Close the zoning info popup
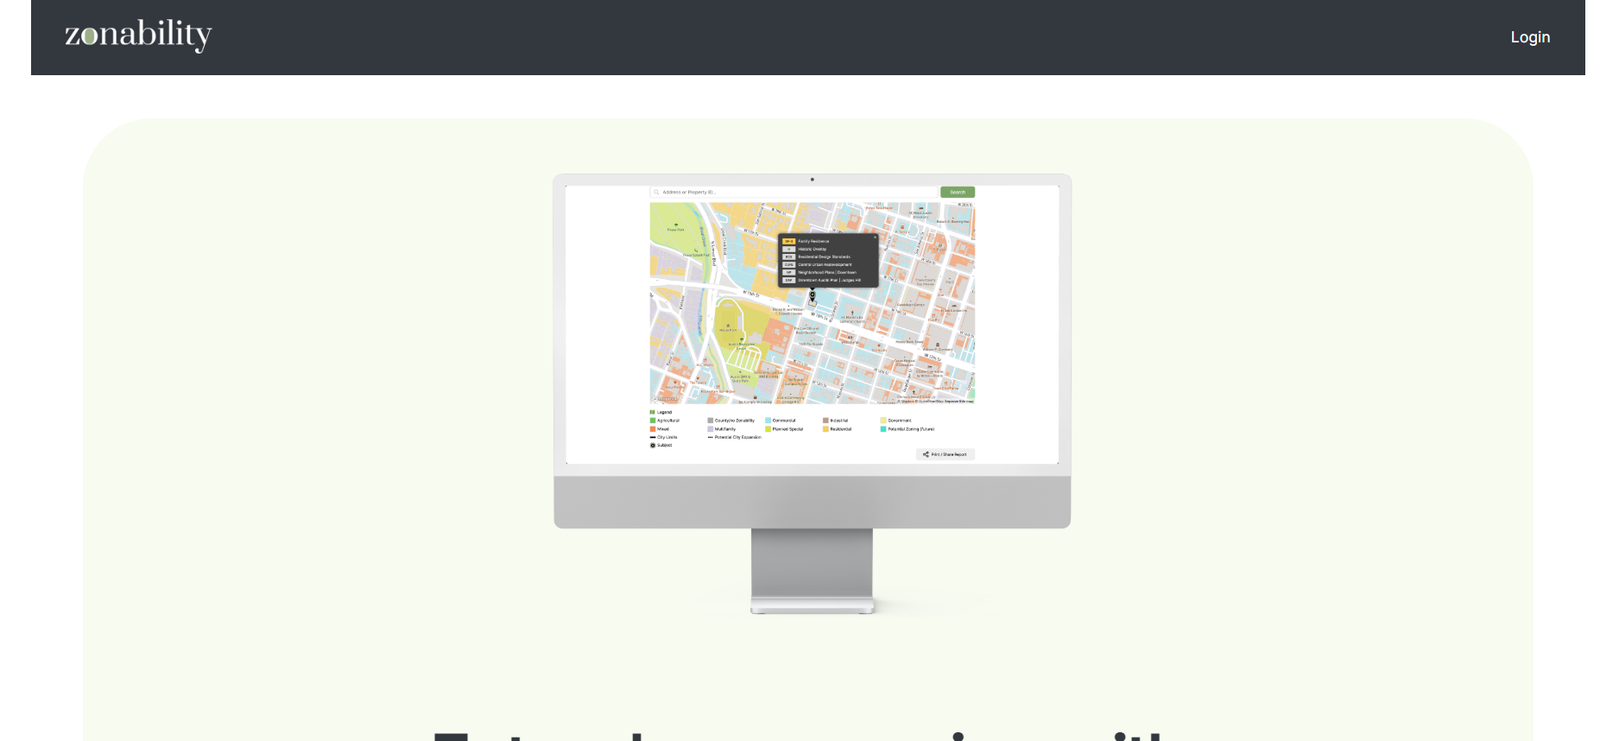This screenshot has width=1600, height=741. click(874, 238)
